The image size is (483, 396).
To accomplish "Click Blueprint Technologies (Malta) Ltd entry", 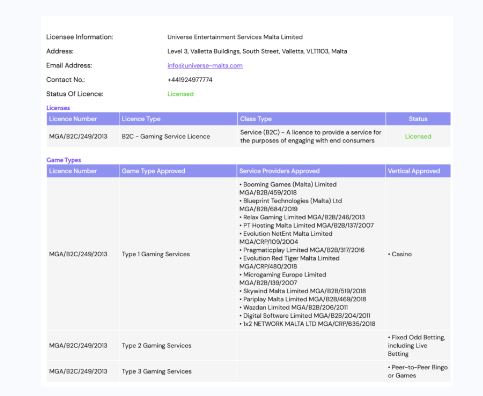I will click(291, 205).
